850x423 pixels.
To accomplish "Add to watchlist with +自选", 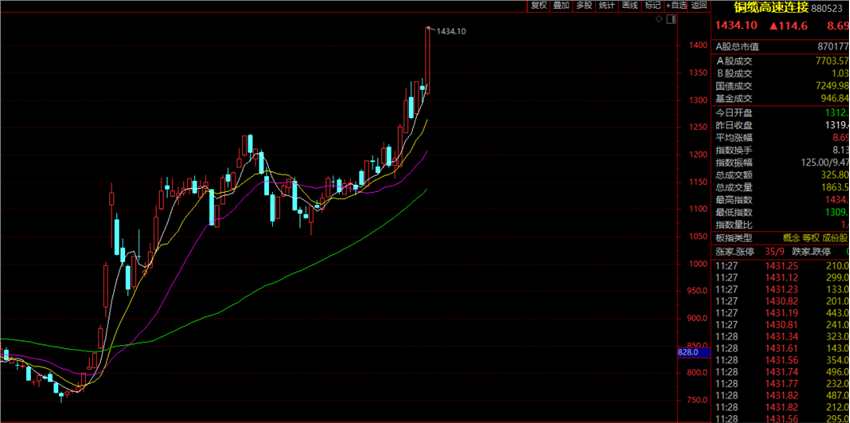I will coord(676,5).
